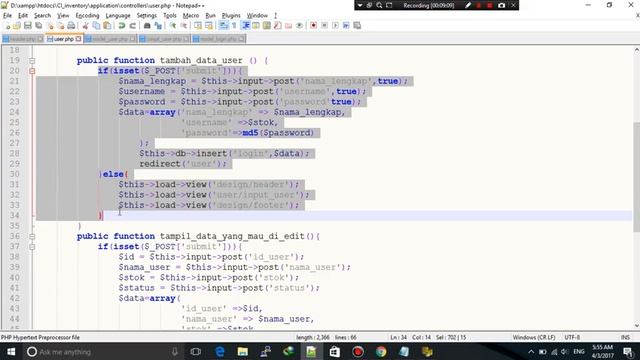Screen dimensions: 640x360
Task: Open the Encoding menu
Action: click(x=87, y=16)
